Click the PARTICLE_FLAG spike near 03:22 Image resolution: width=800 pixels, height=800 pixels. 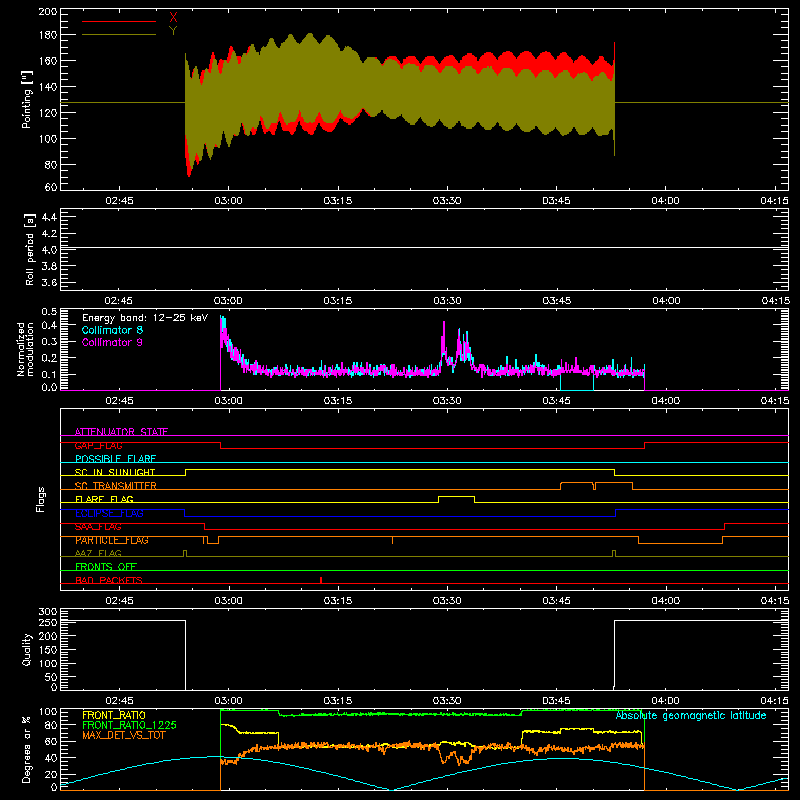pyautogui.click(x=392, y=540)
